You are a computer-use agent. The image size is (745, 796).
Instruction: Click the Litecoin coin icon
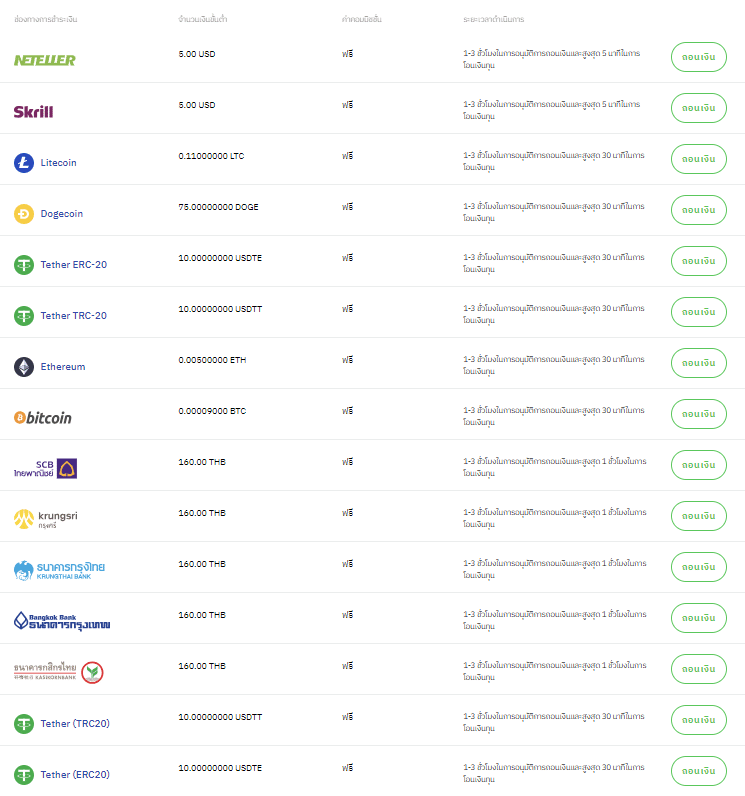pyautogui.click(x=24, y=162)
